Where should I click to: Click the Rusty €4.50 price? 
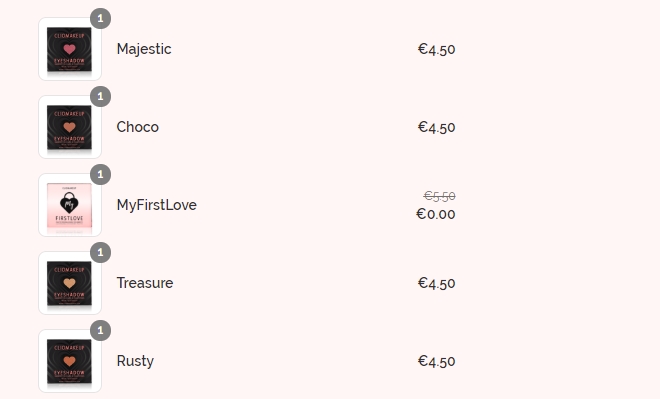[436, 361]
